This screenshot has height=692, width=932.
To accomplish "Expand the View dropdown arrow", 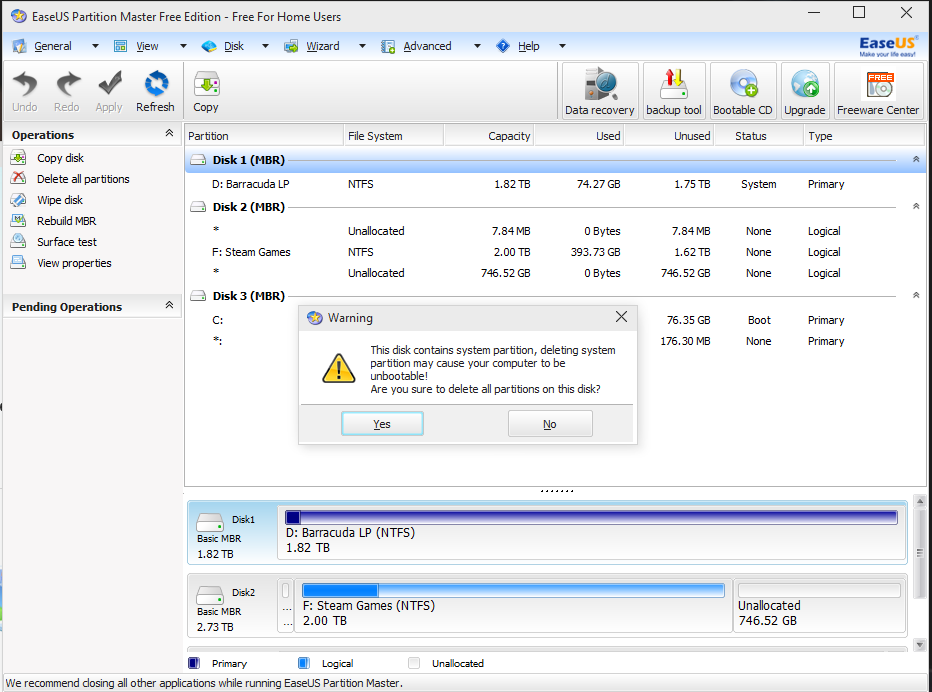I will pos(183,46).
